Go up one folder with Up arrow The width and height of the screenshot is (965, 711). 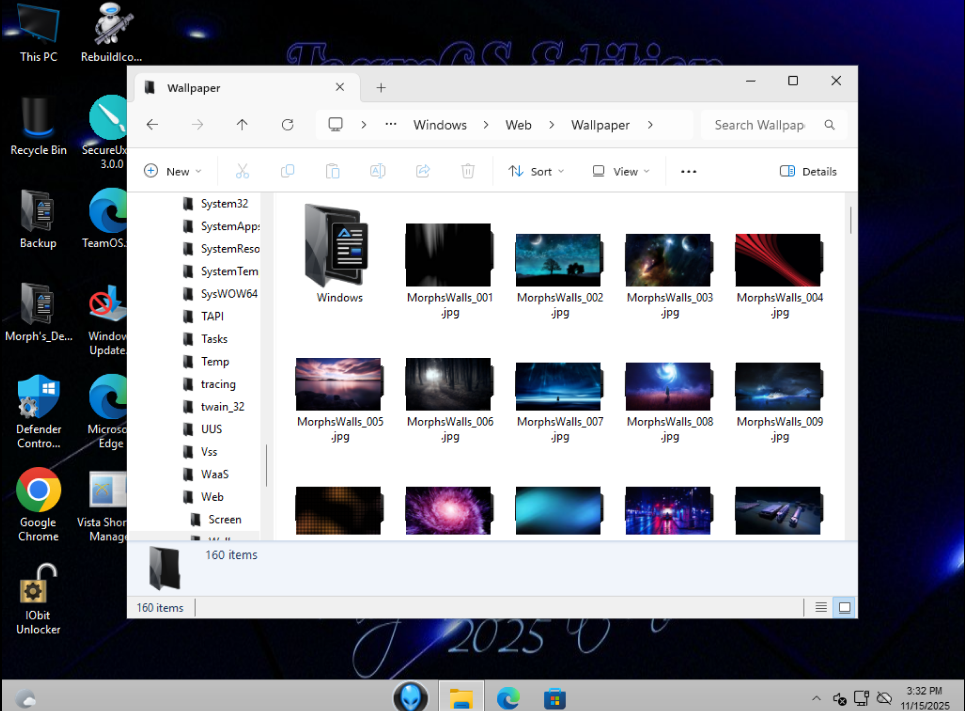click(x=242, y=125)
